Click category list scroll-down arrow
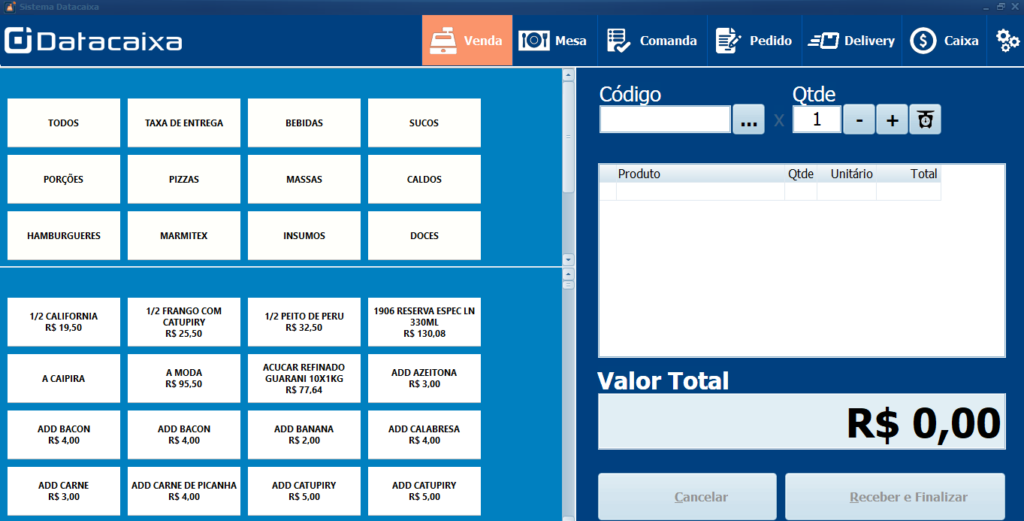The width and height of the screenshot is (1024, 521). (568, 259)
